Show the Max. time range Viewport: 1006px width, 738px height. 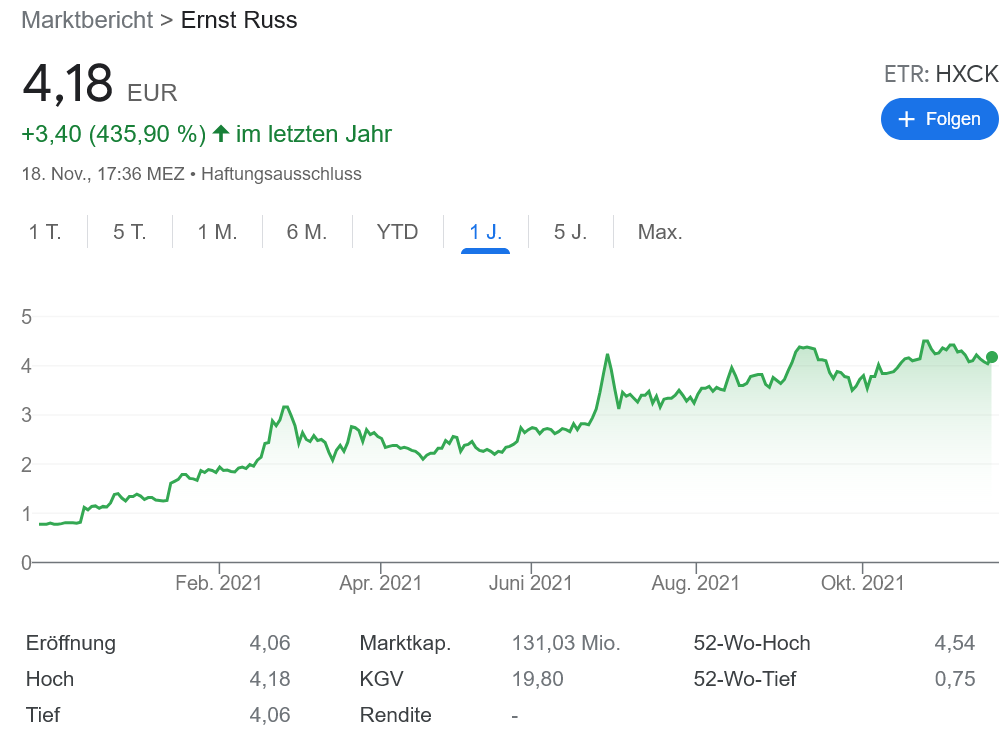coord(660,232)
